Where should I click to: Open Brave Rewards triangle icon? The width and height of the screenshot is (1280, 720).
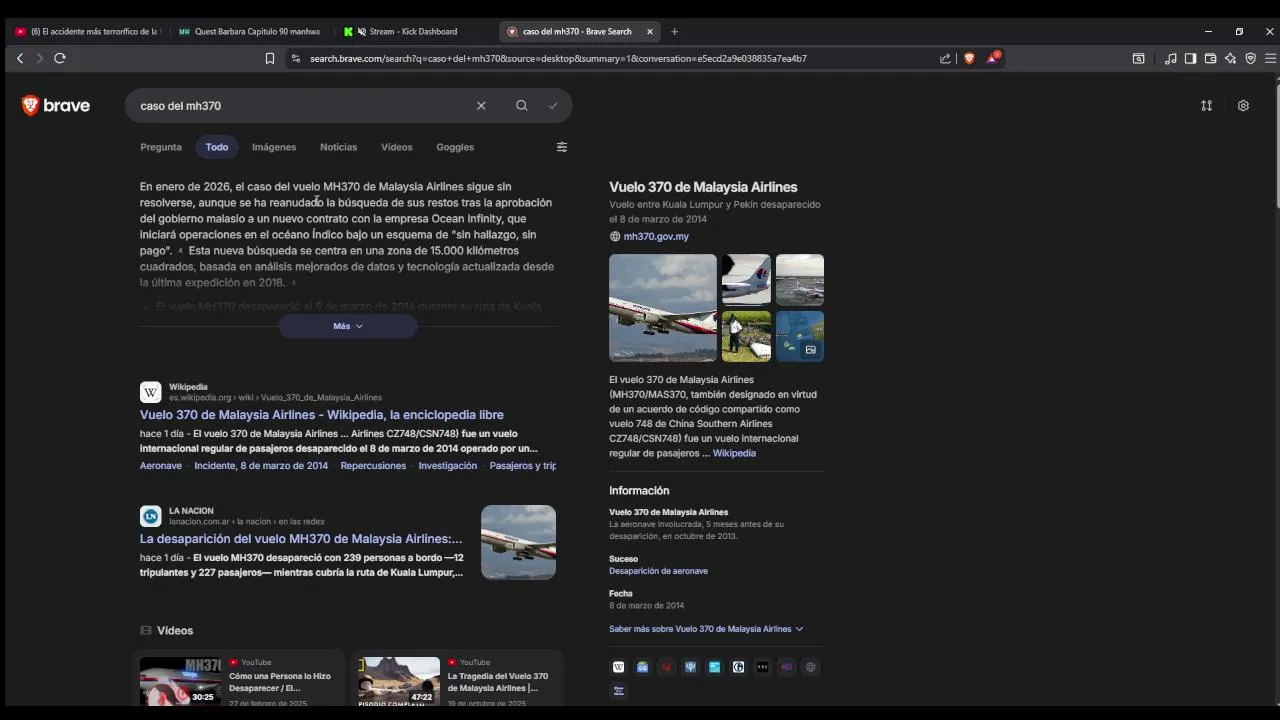(993, 58)
